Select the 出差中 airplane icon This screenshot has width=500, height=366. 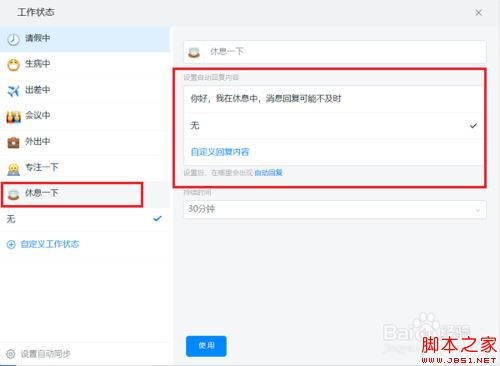click(x=13, y=90)
